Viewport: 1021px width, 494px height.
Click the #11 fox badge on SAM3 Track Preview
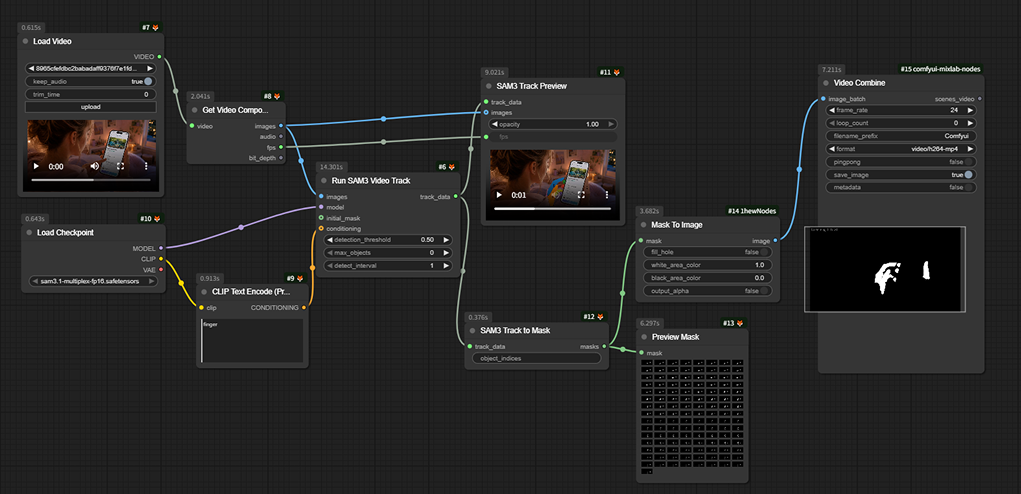tap(611, 72)
